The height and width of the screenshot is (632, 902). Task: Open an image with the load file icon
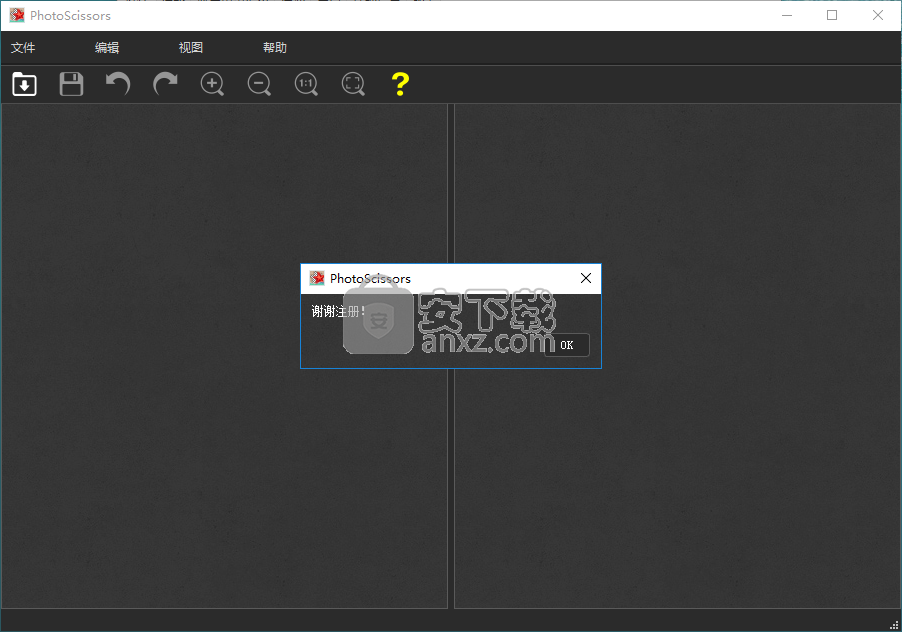[x=24, y=84]
